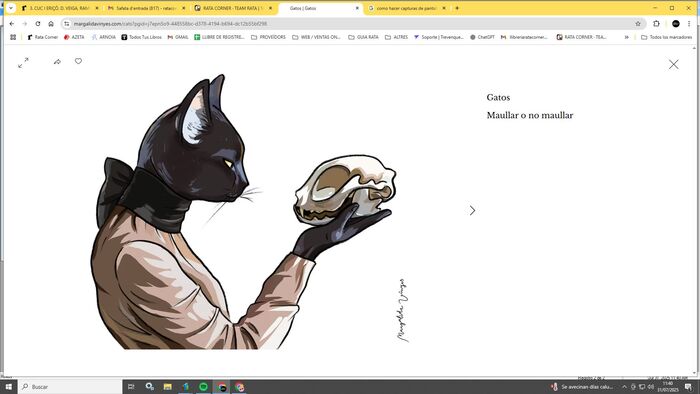Click the 'Gatos' gallery heading
The image size is (700, 394).
[x=498, y=97]
